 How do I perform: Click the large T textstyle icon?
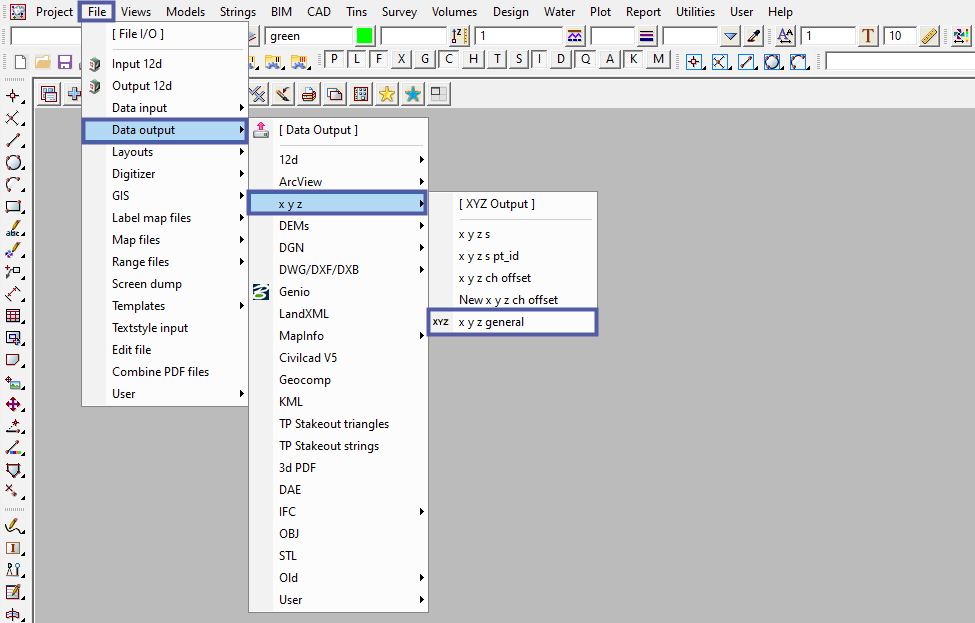pos(868,36)
